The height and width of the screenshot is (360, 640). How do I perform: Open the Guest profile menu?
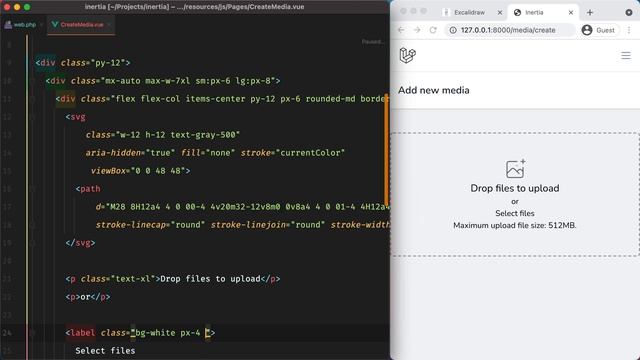pos(598,30)
